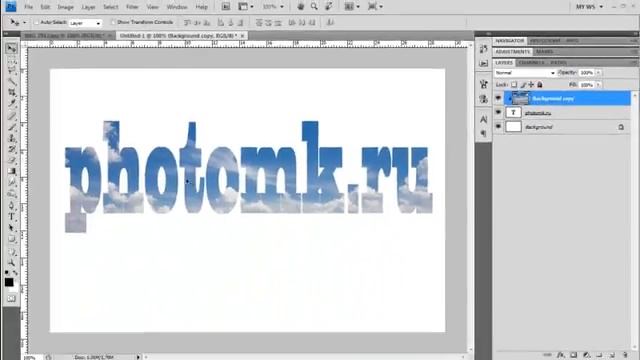The image size is (640, 360).
Task: Select the Brush tool
Action: [x=11, y=127]
